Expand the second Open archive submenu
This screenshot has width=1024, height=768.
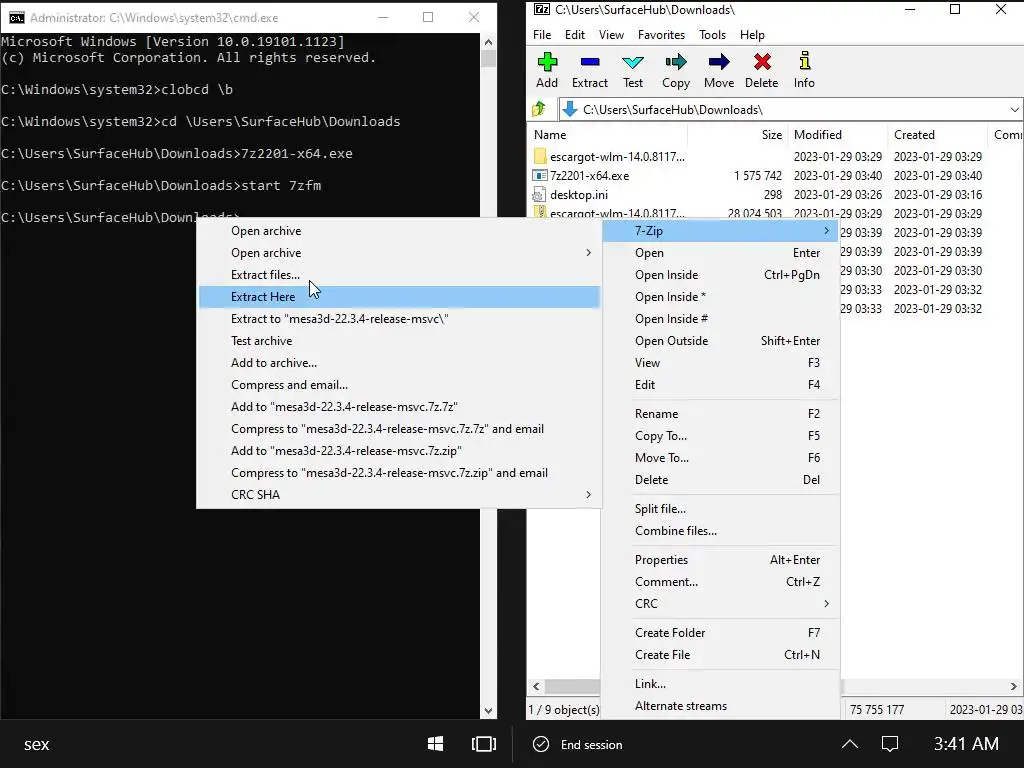tap(398, 253)
